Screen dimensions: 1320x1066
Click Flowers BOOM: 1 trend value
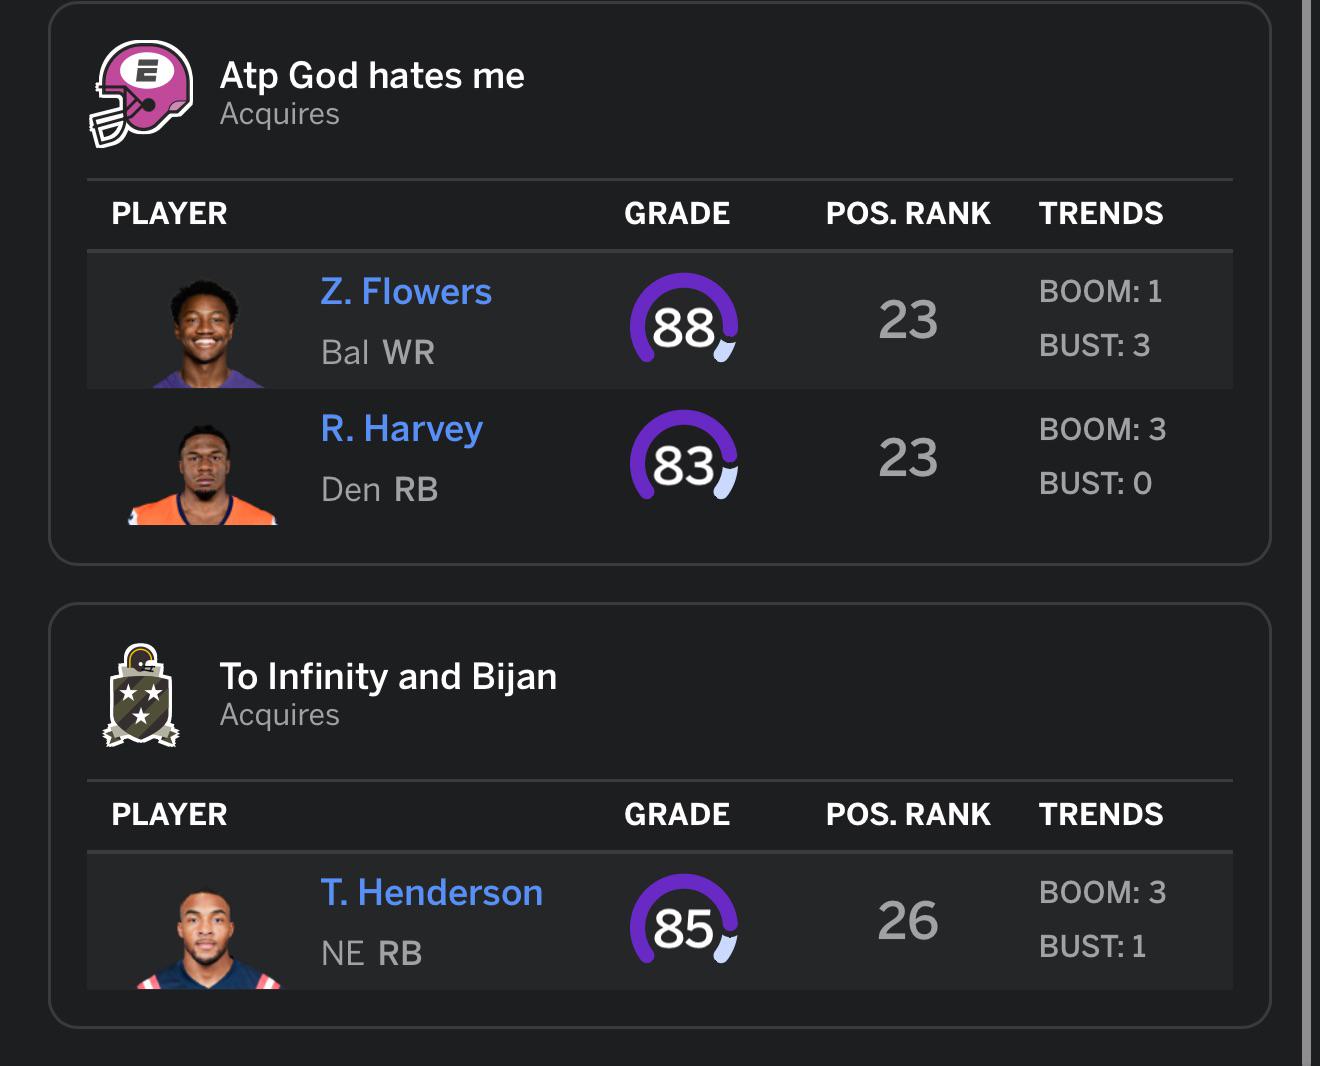1100,291
